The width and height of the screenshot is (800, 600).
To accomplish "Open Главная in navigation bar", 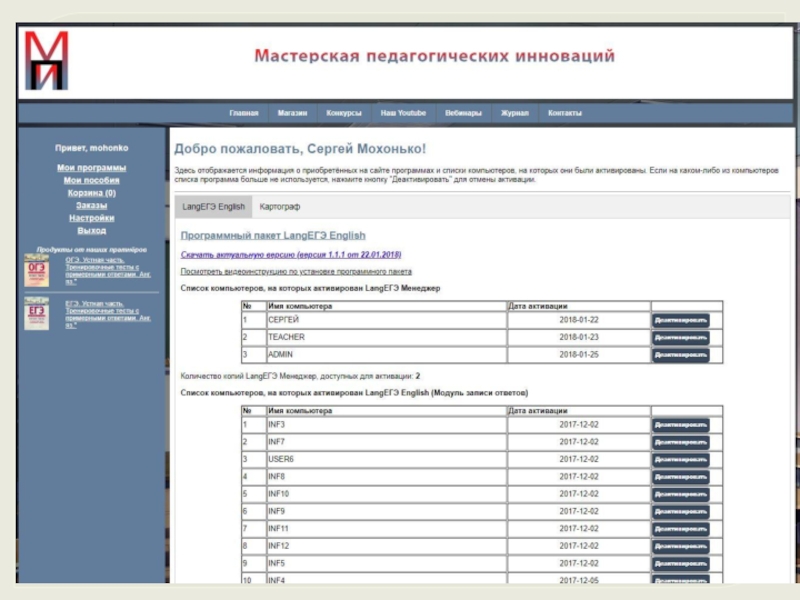I will pyautogui.click(x=243, y=113).
